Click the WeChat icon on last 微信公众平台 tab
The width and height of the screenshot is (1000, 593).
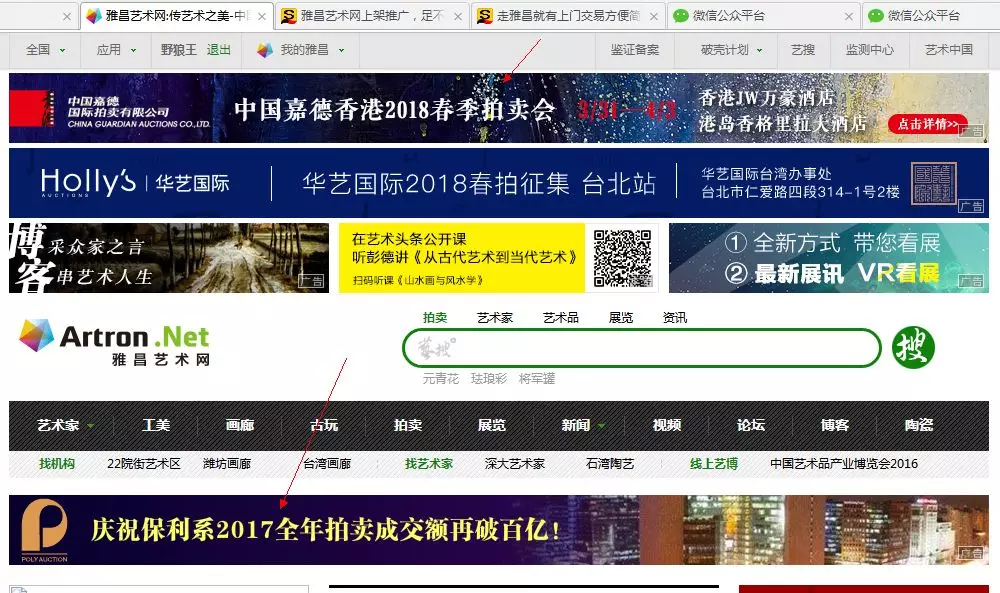click(x=876, y=16)
